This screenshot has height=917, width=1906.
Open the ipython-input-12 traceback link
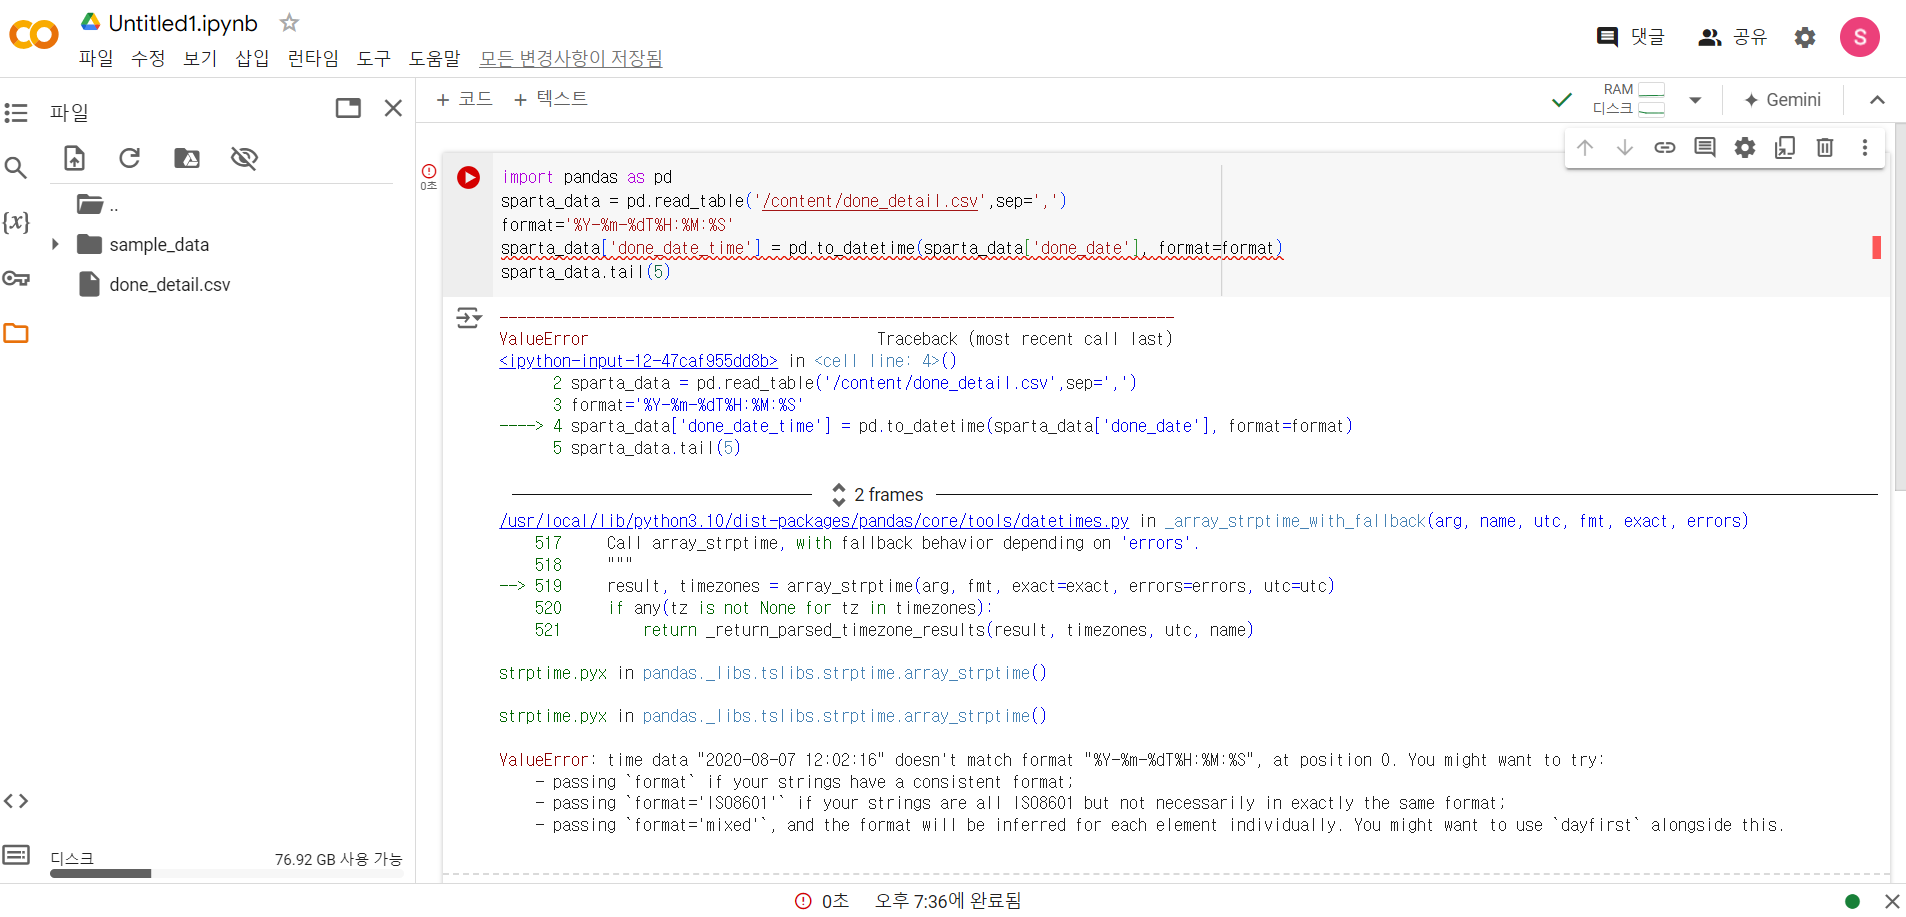(x=638, y=361)
